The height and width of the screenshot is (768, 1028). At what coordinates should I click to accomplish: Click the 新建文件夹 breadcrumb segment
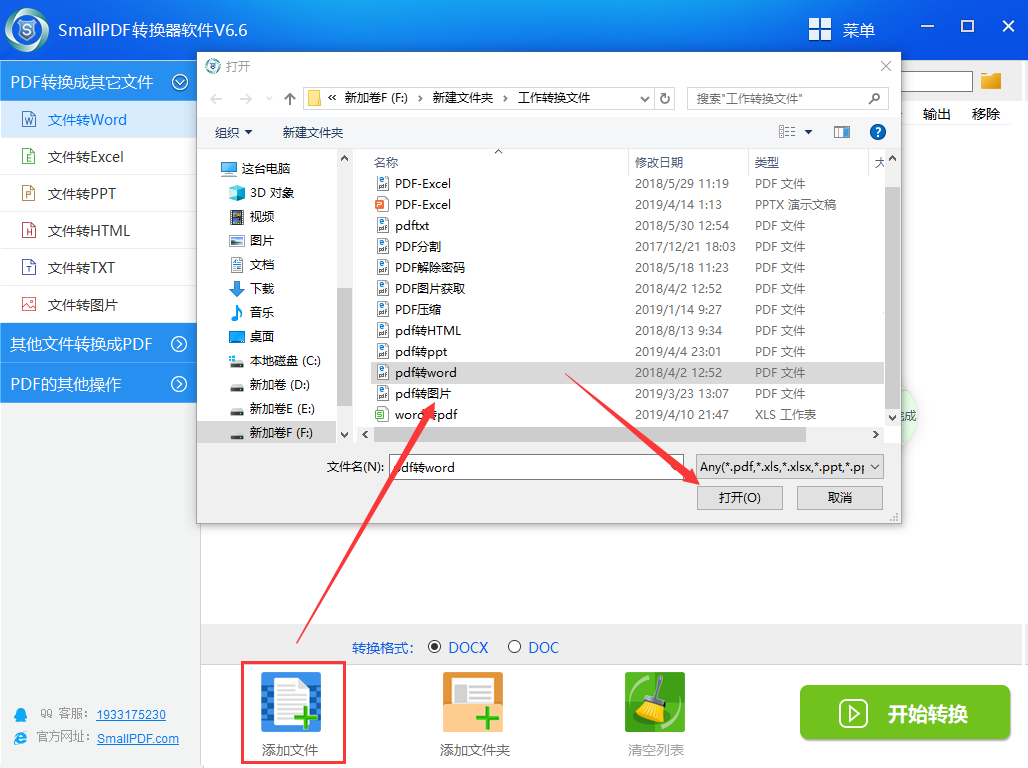click(463, 98)
